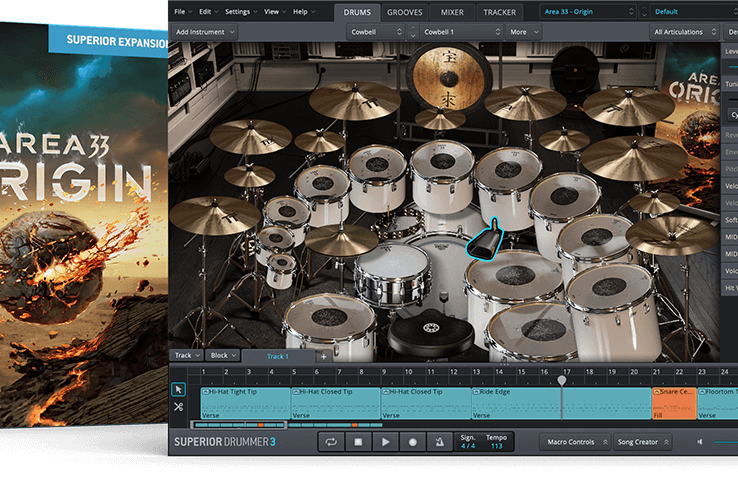This screenshot has width=738, height=488.
Task: Click the playhead marker at bar 17
Action: [x=562, y=380]
